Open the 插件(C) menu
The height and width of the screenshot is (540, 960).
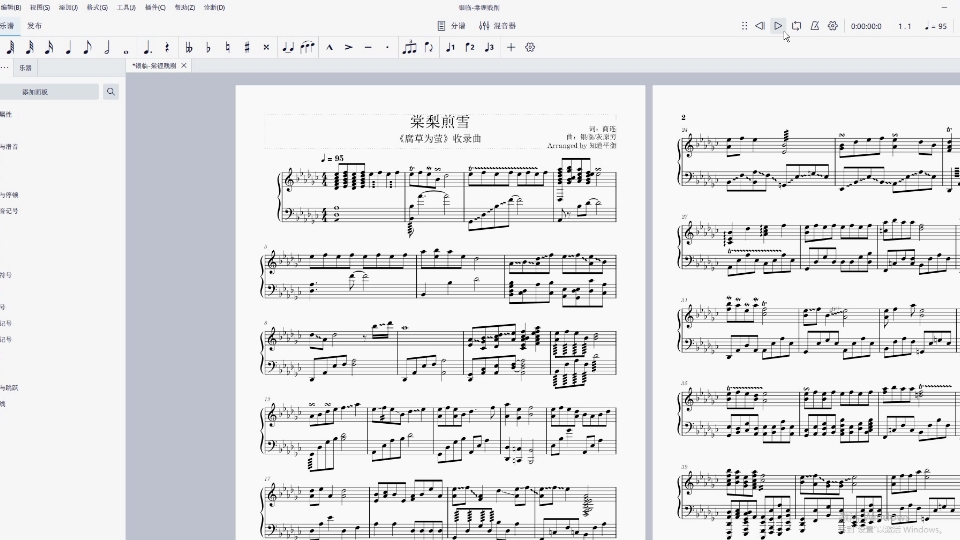(155, 7)
